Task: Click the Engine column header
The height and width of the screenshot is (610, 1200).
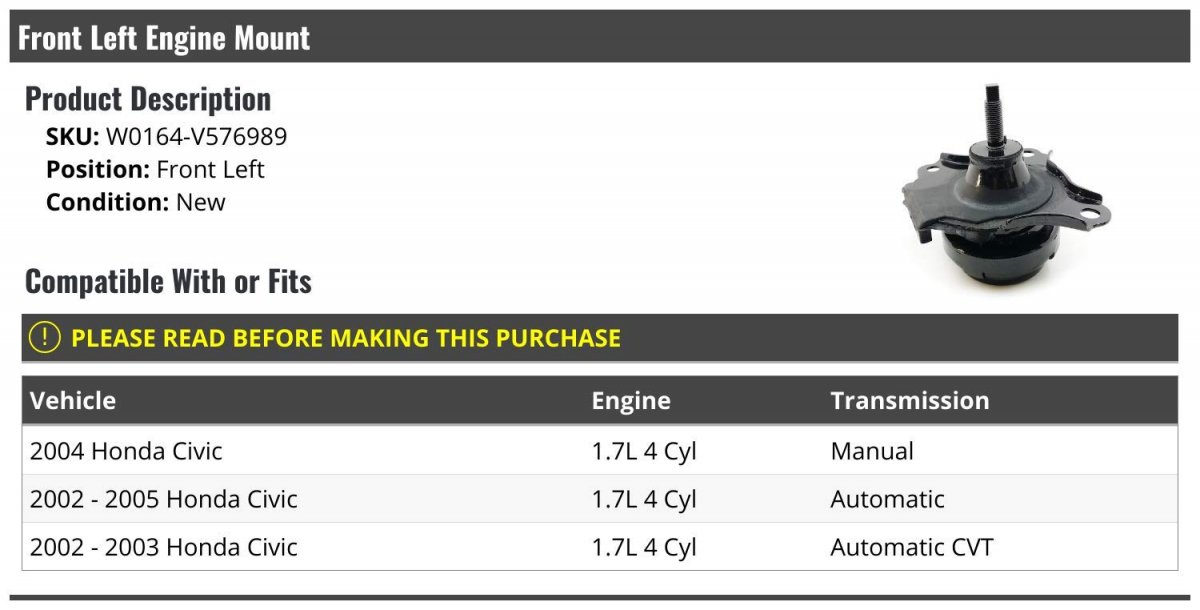Action: pos(631,401)
